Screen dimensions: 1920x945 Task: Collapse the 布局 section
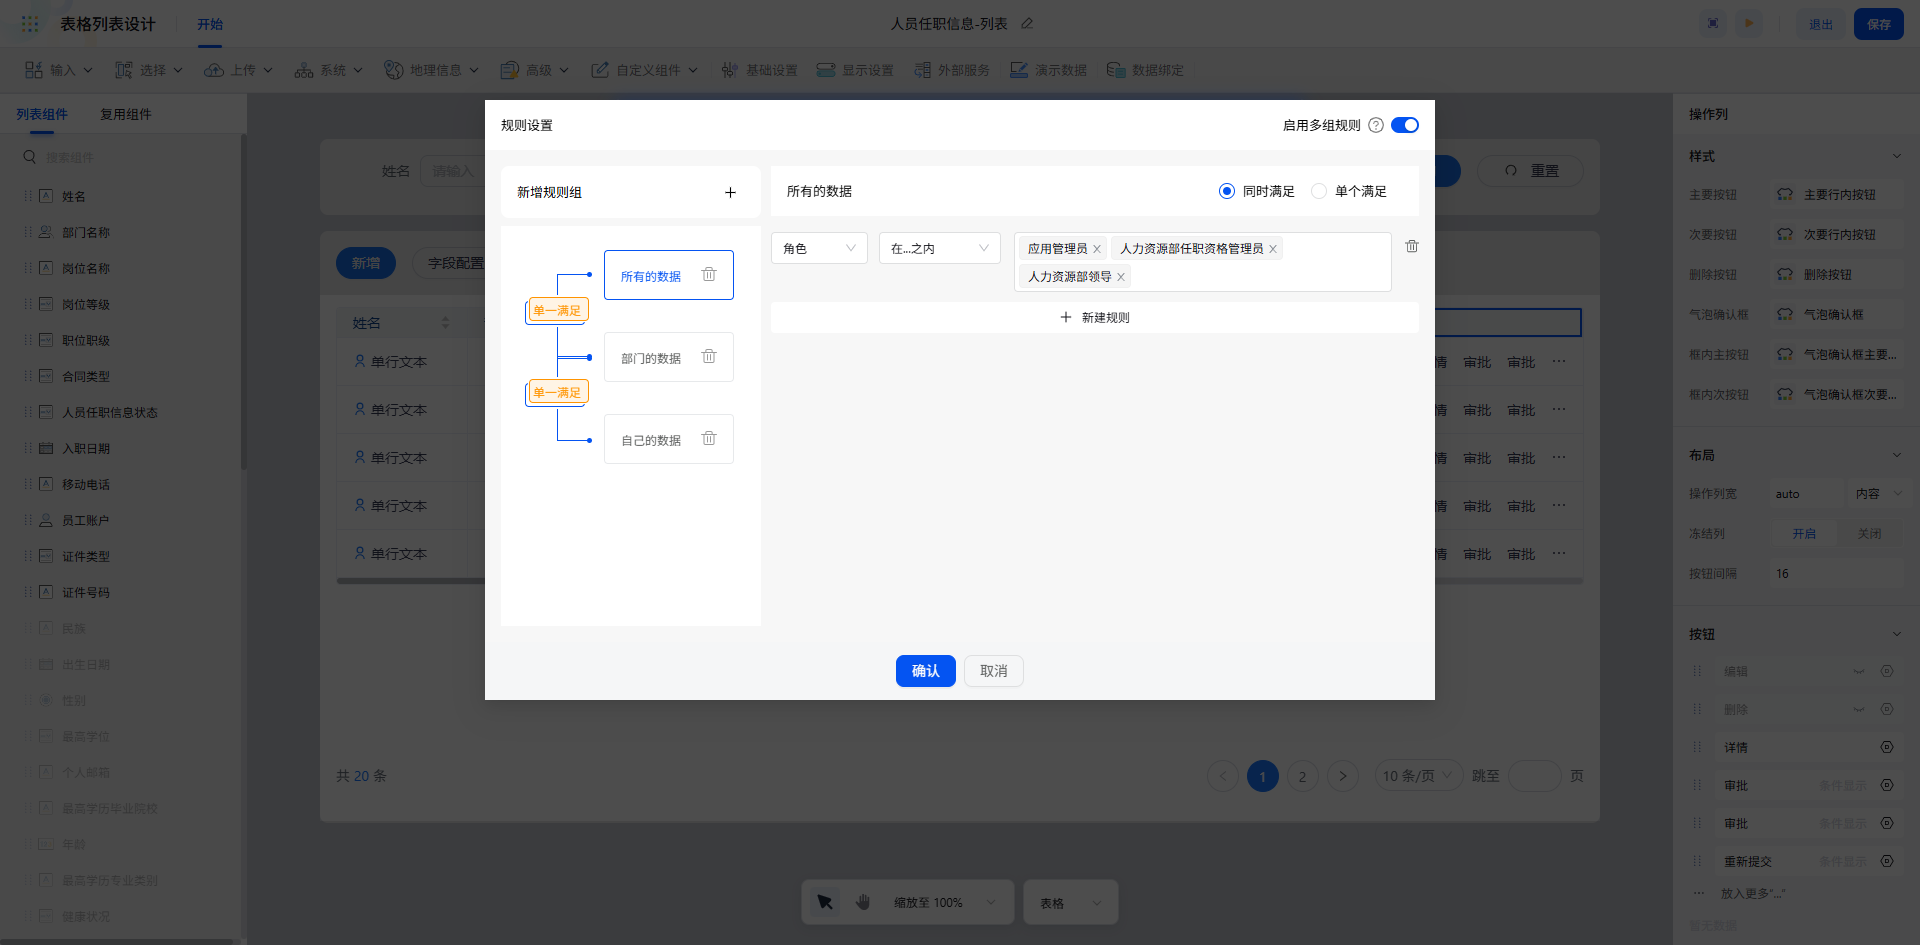1896,455
